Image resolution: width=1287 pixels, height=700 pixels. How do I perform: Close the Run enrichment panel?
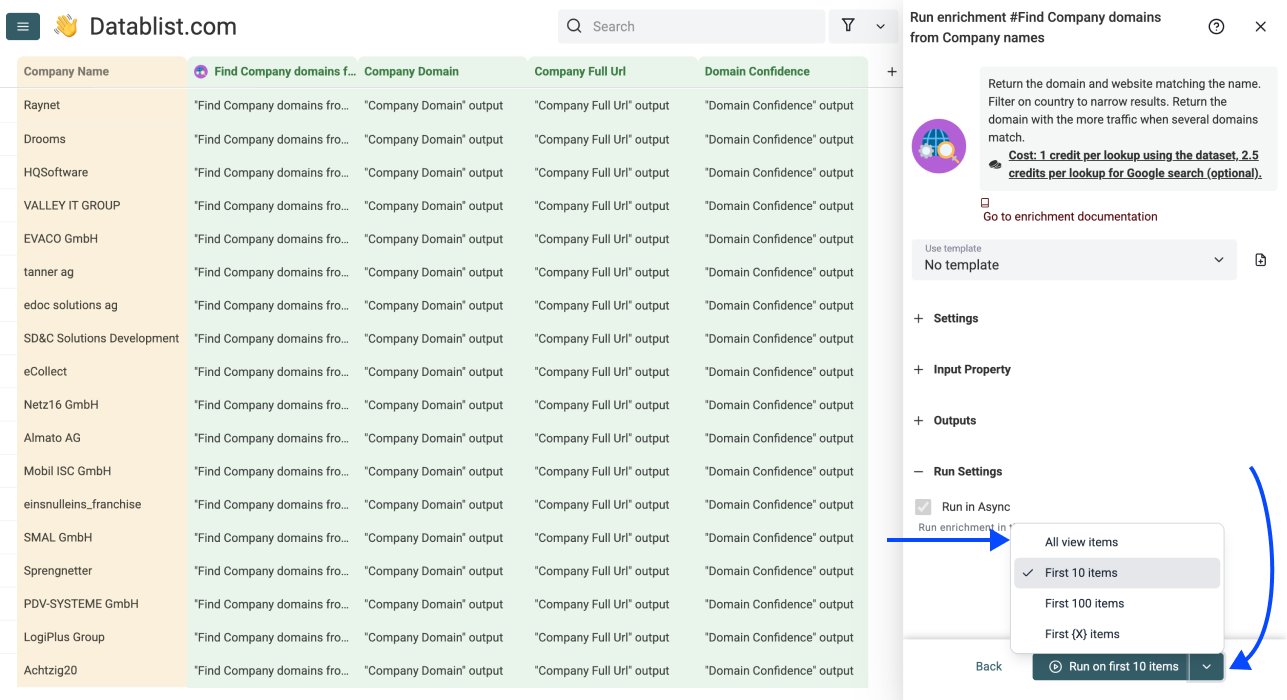tap(1260, 27)
